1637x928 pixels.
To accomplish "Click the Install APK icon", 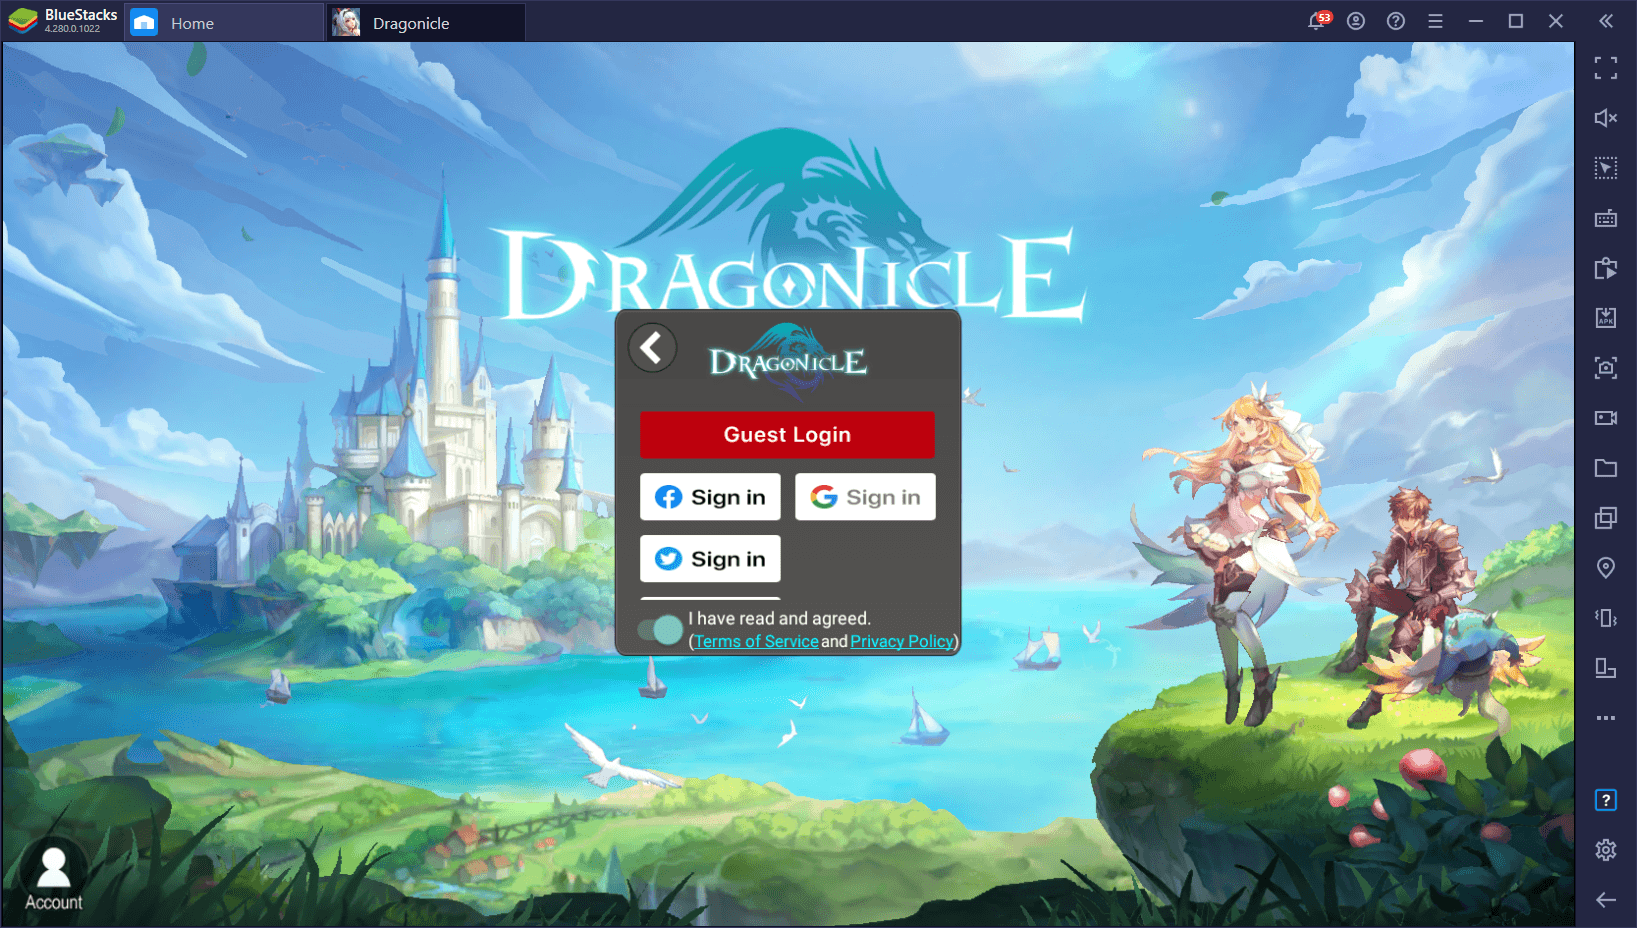I will point(1606,318).
